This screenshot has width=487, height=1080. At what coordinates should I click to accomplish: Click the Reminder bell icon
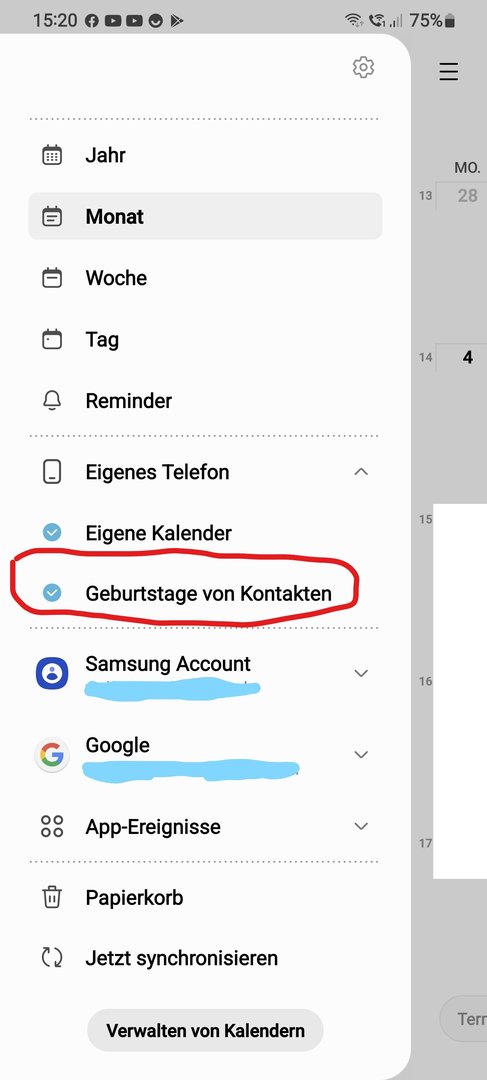tap(52, 400)
